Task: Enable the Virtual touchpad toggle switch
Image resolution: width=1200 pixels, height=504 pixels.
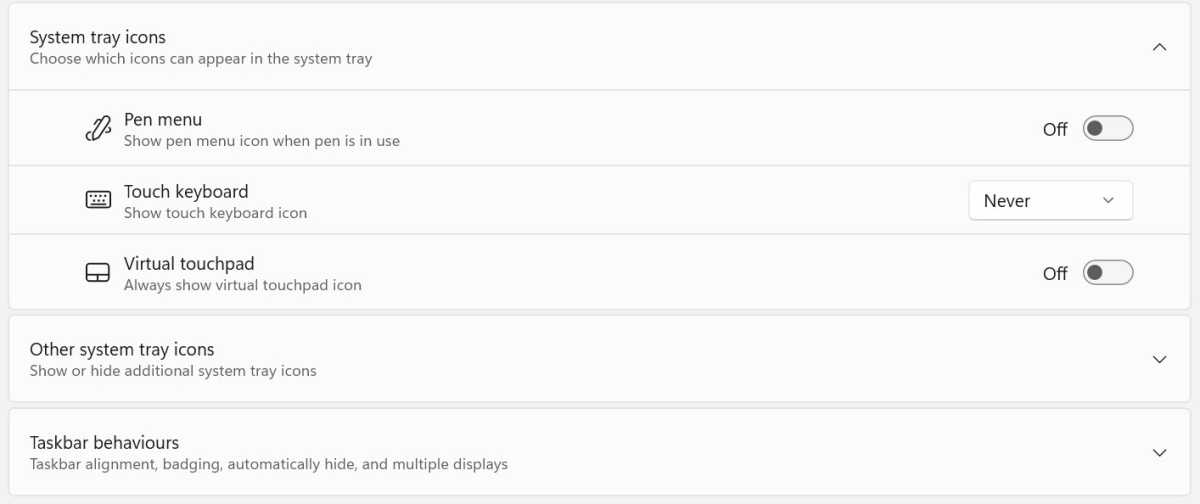Action: (1108, 273)
